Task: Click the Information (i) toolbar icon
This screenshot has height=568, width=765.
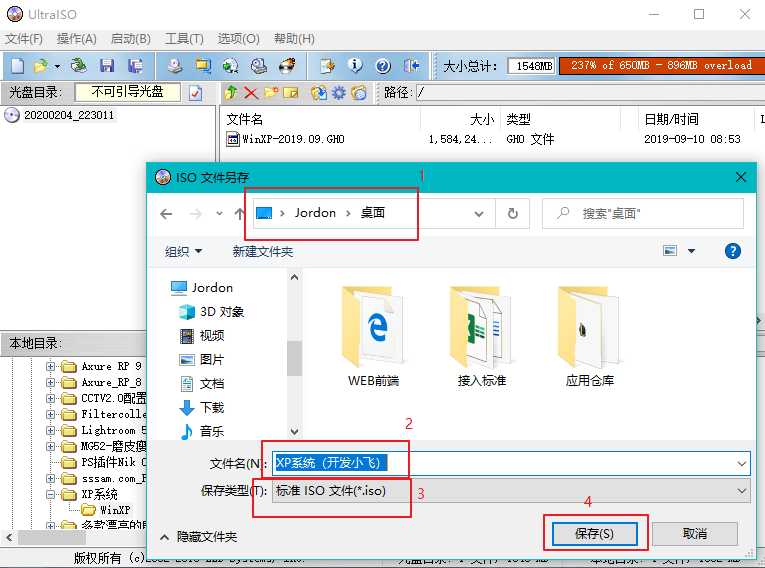Action: click(x=355, y=65)
